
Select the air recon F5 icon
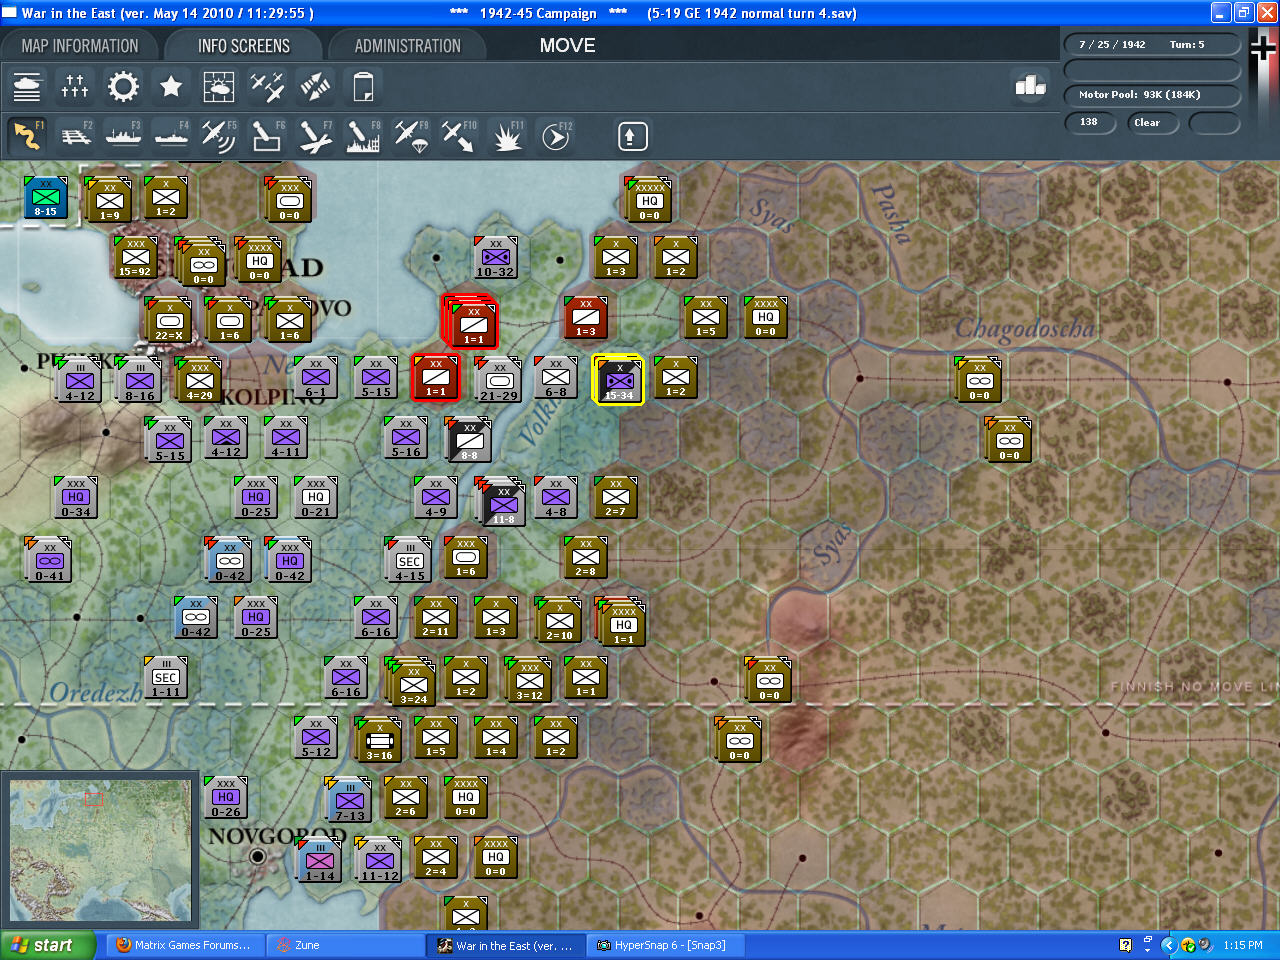(x=218, y=136)
